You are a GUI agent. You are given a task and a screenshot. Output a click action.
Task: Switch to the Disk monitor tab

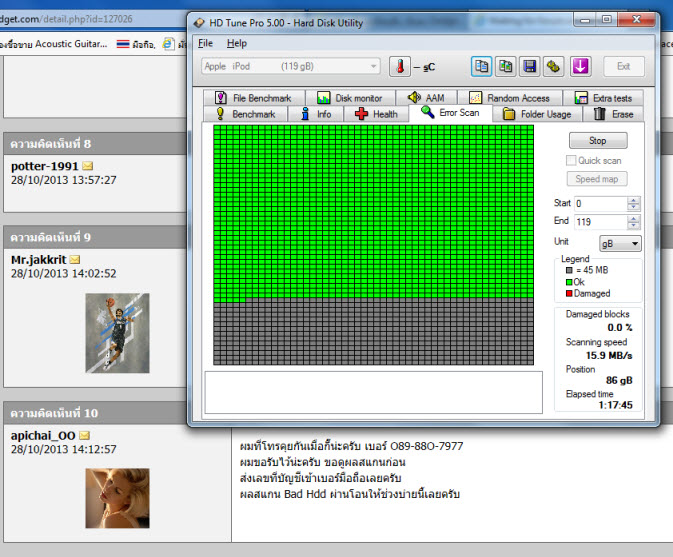coord(350,98)
